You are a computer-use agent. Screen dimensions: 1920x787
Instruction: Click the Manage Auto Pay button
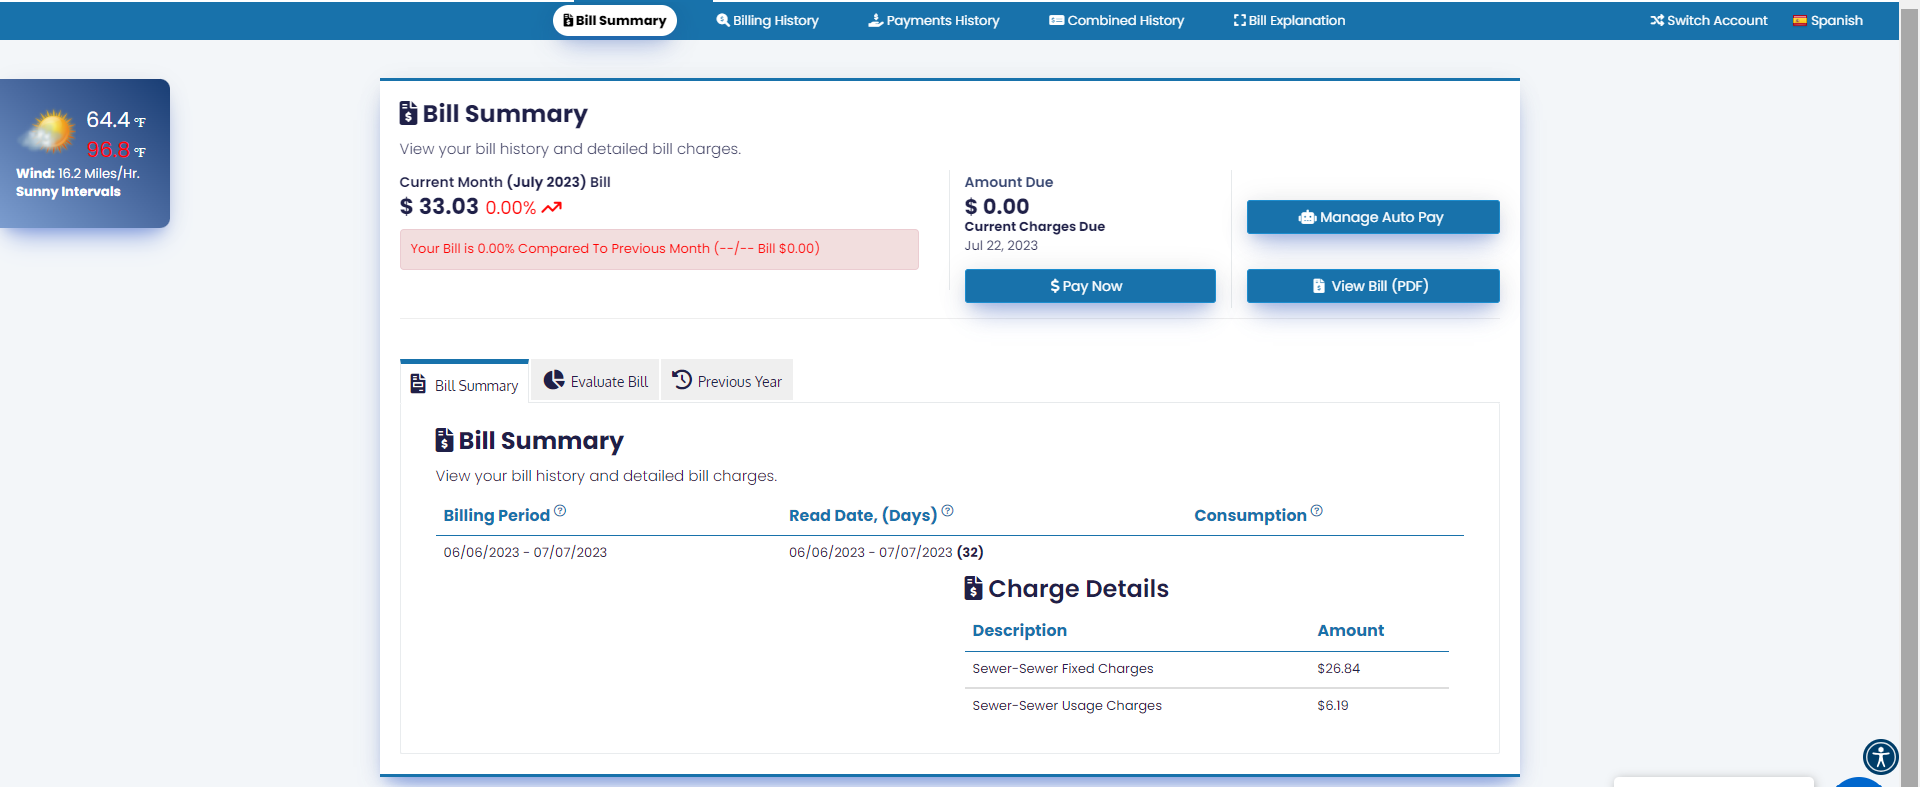click(x=1372, y=217)
